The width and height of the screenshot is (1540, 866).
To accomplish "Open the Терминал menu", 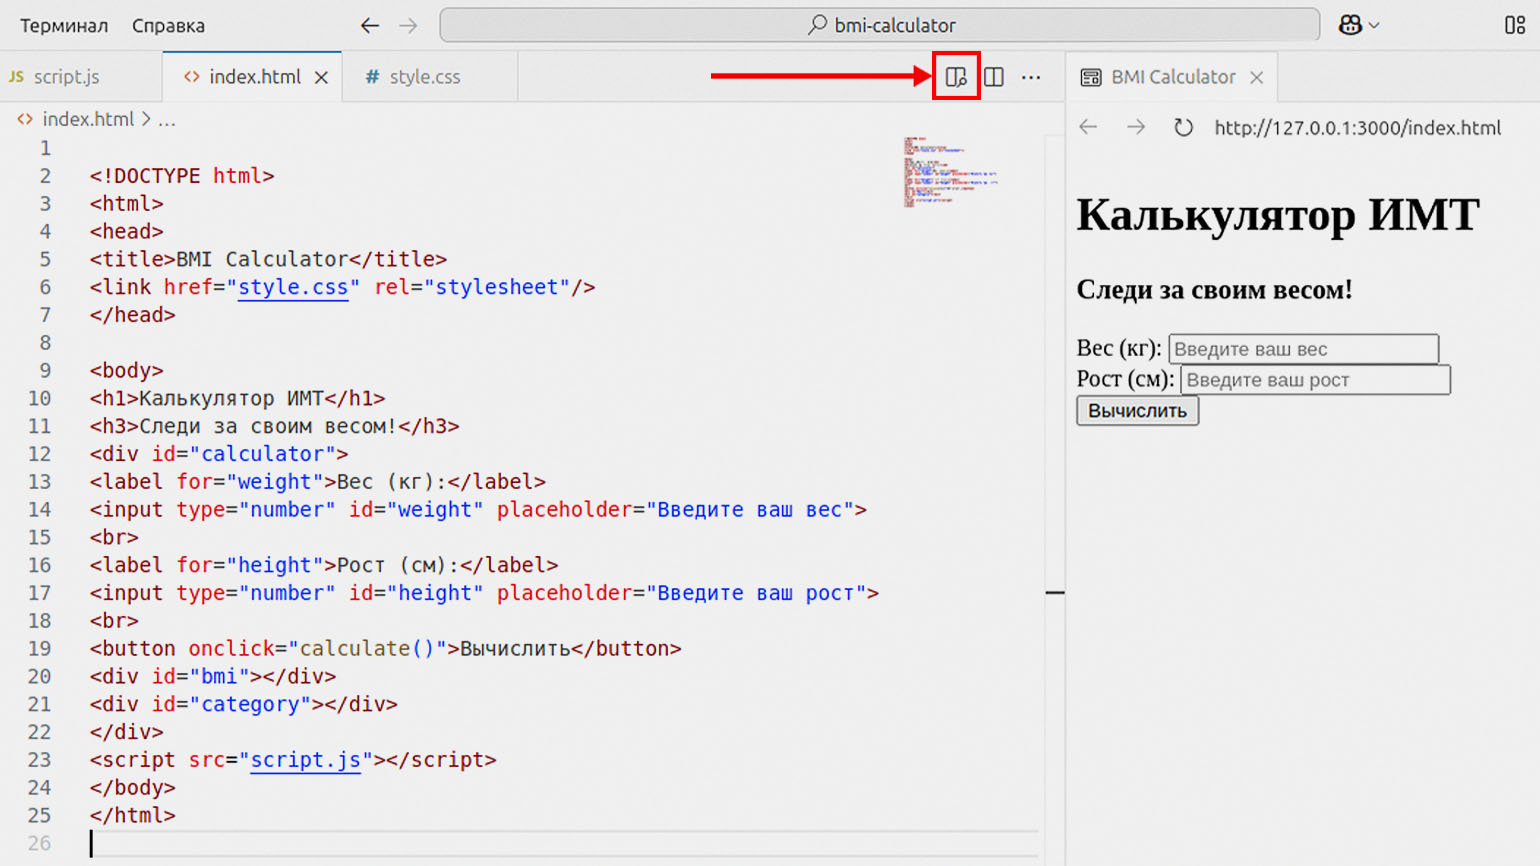I will click(64, 25).
